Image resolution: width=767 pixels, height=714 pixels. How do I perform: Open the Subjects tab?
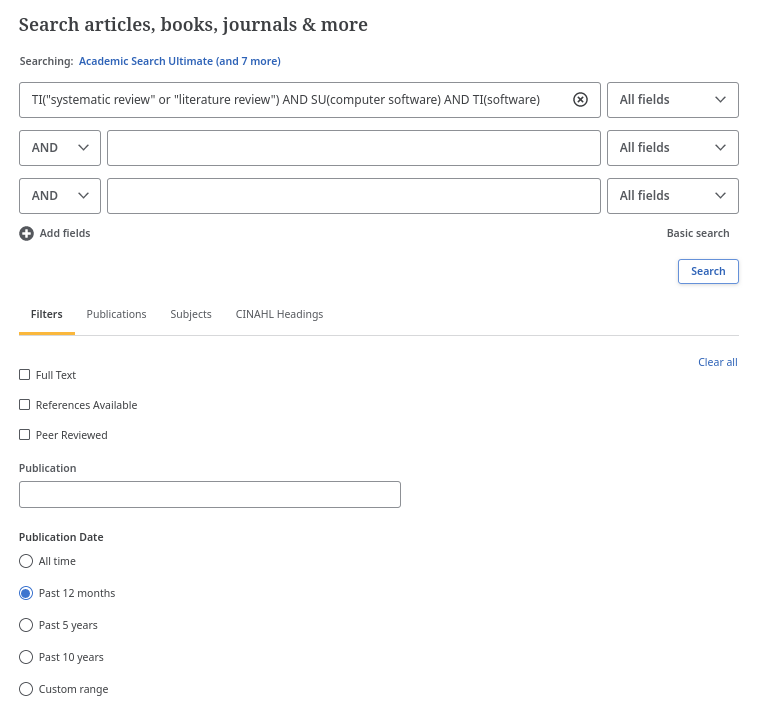191,314
